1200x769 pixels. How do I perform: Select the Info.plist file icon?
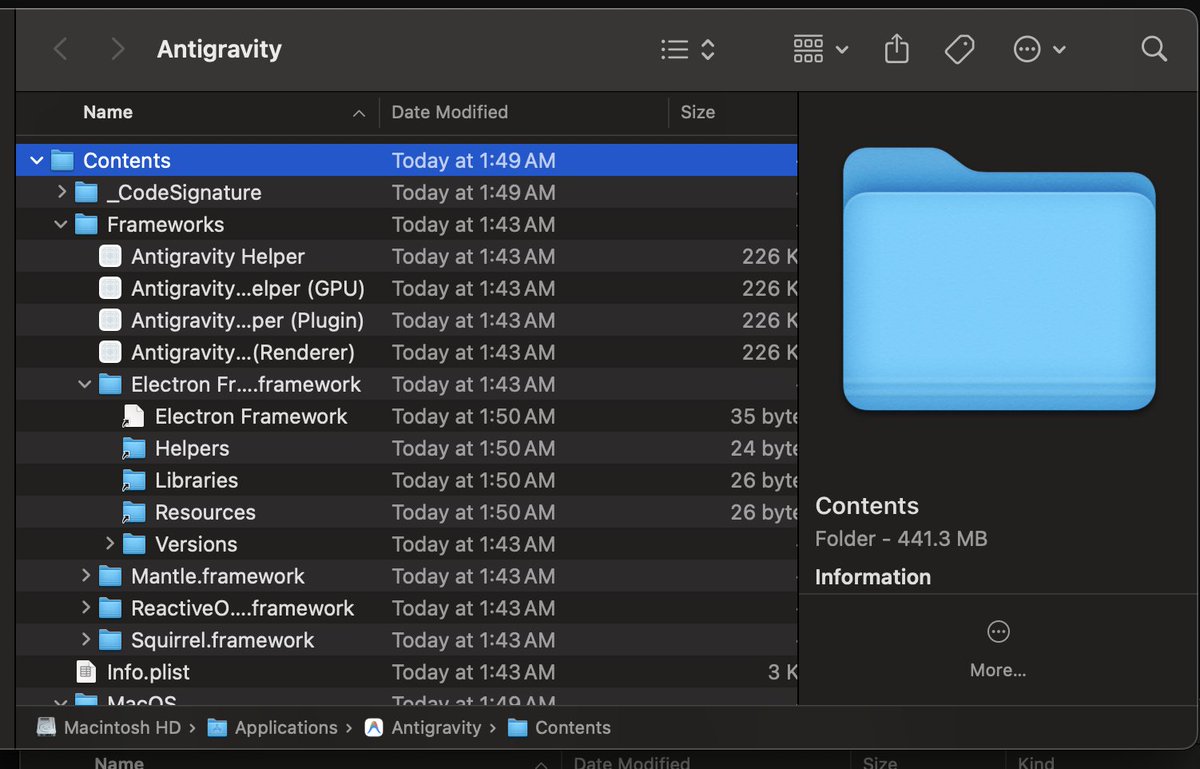tap(87, 672)
